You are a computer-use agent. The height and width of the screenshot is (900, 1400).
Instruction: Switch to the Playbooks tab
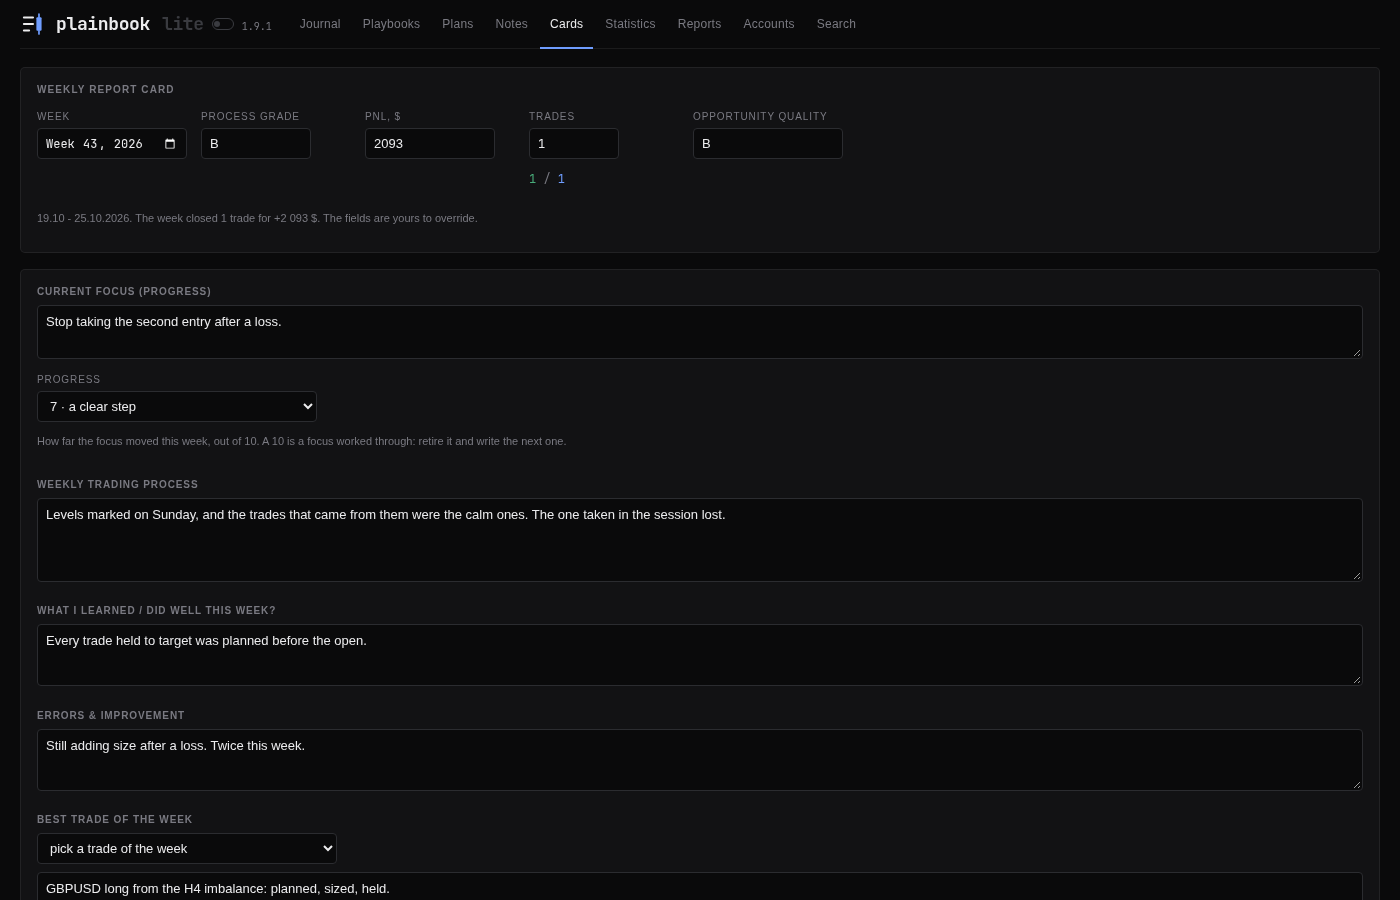coord(391,24)
